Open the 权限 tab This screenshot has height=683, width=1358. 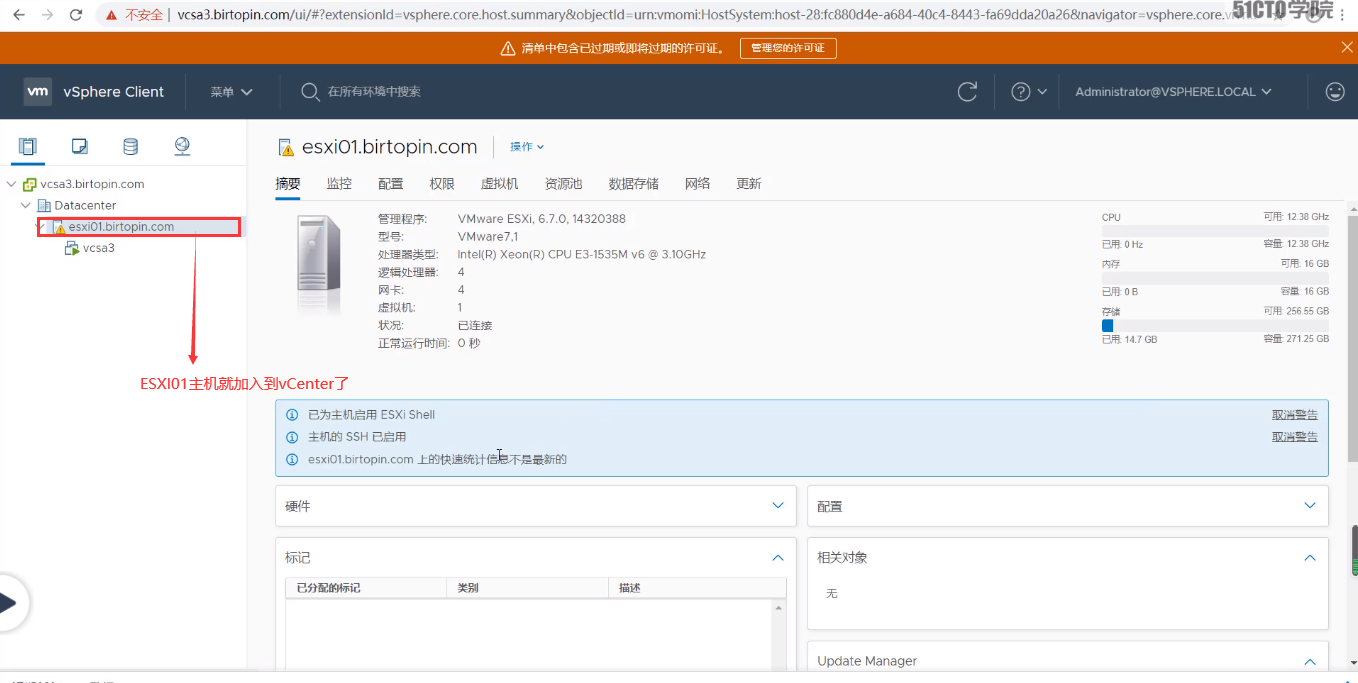(442, 184)
